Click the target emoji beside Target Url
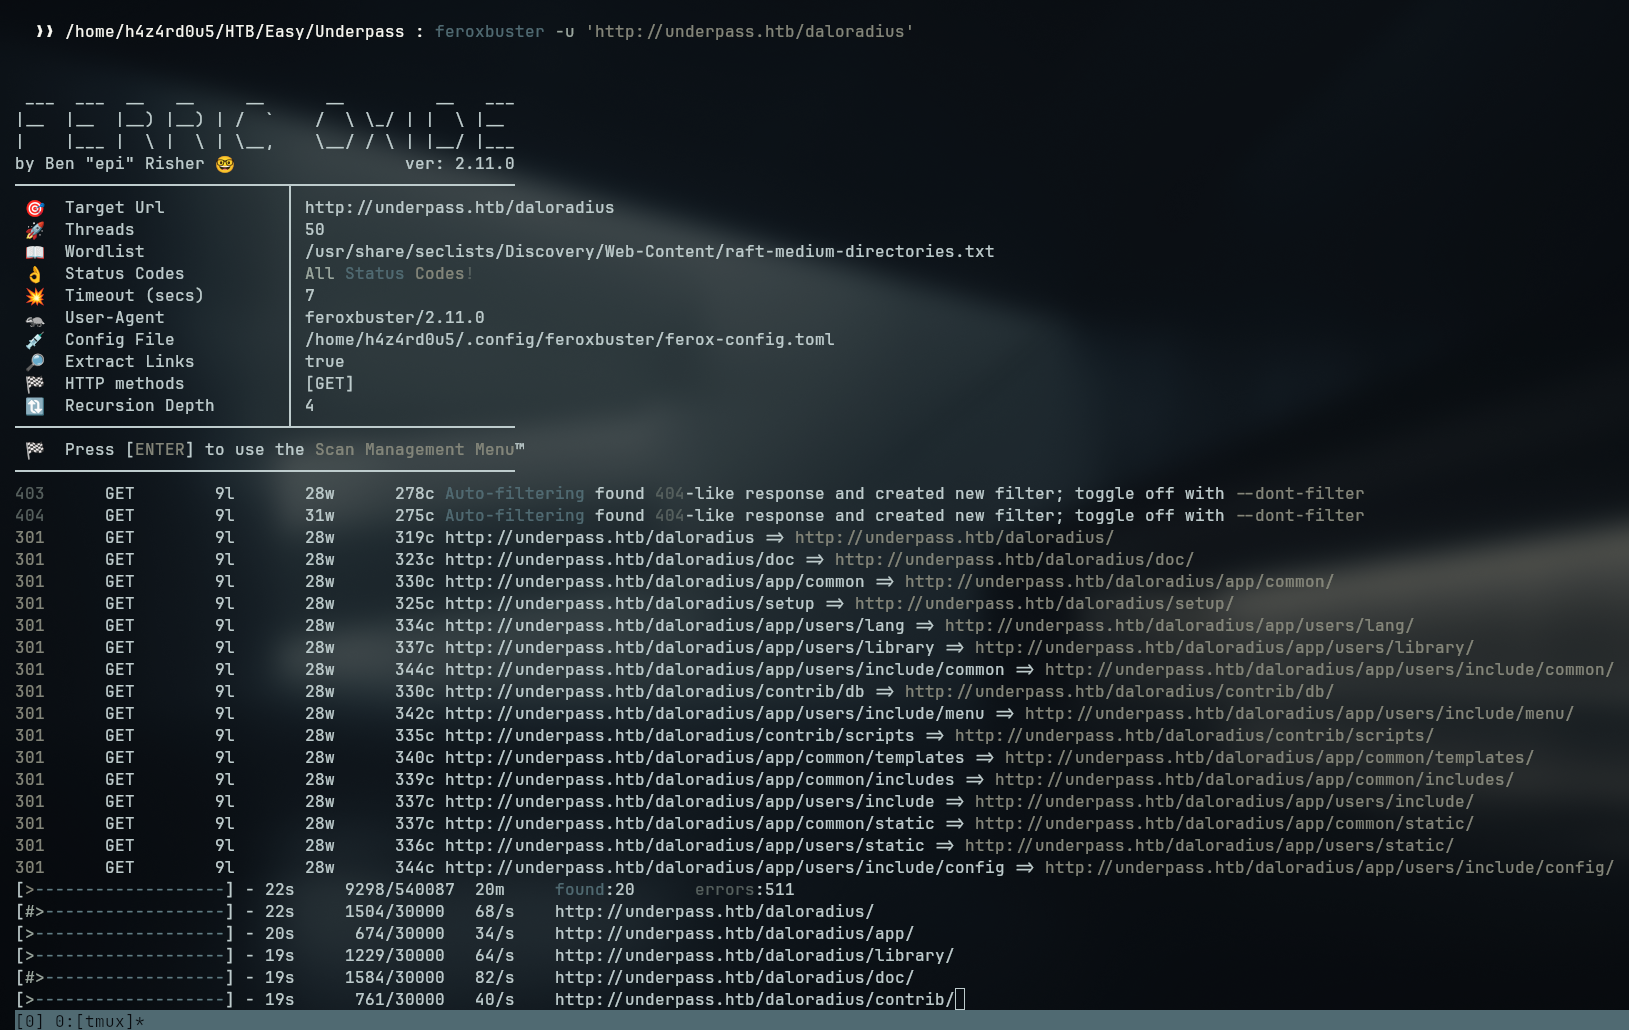The image size is (1629, 1030). pyautogui.click(x=35, y=208)
